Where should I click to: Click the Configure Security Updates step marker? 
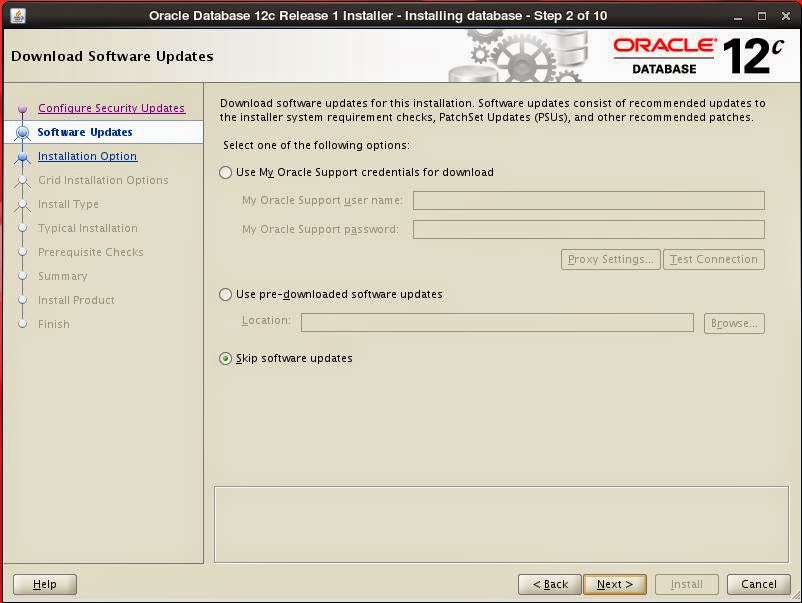[x=23, y=108]
